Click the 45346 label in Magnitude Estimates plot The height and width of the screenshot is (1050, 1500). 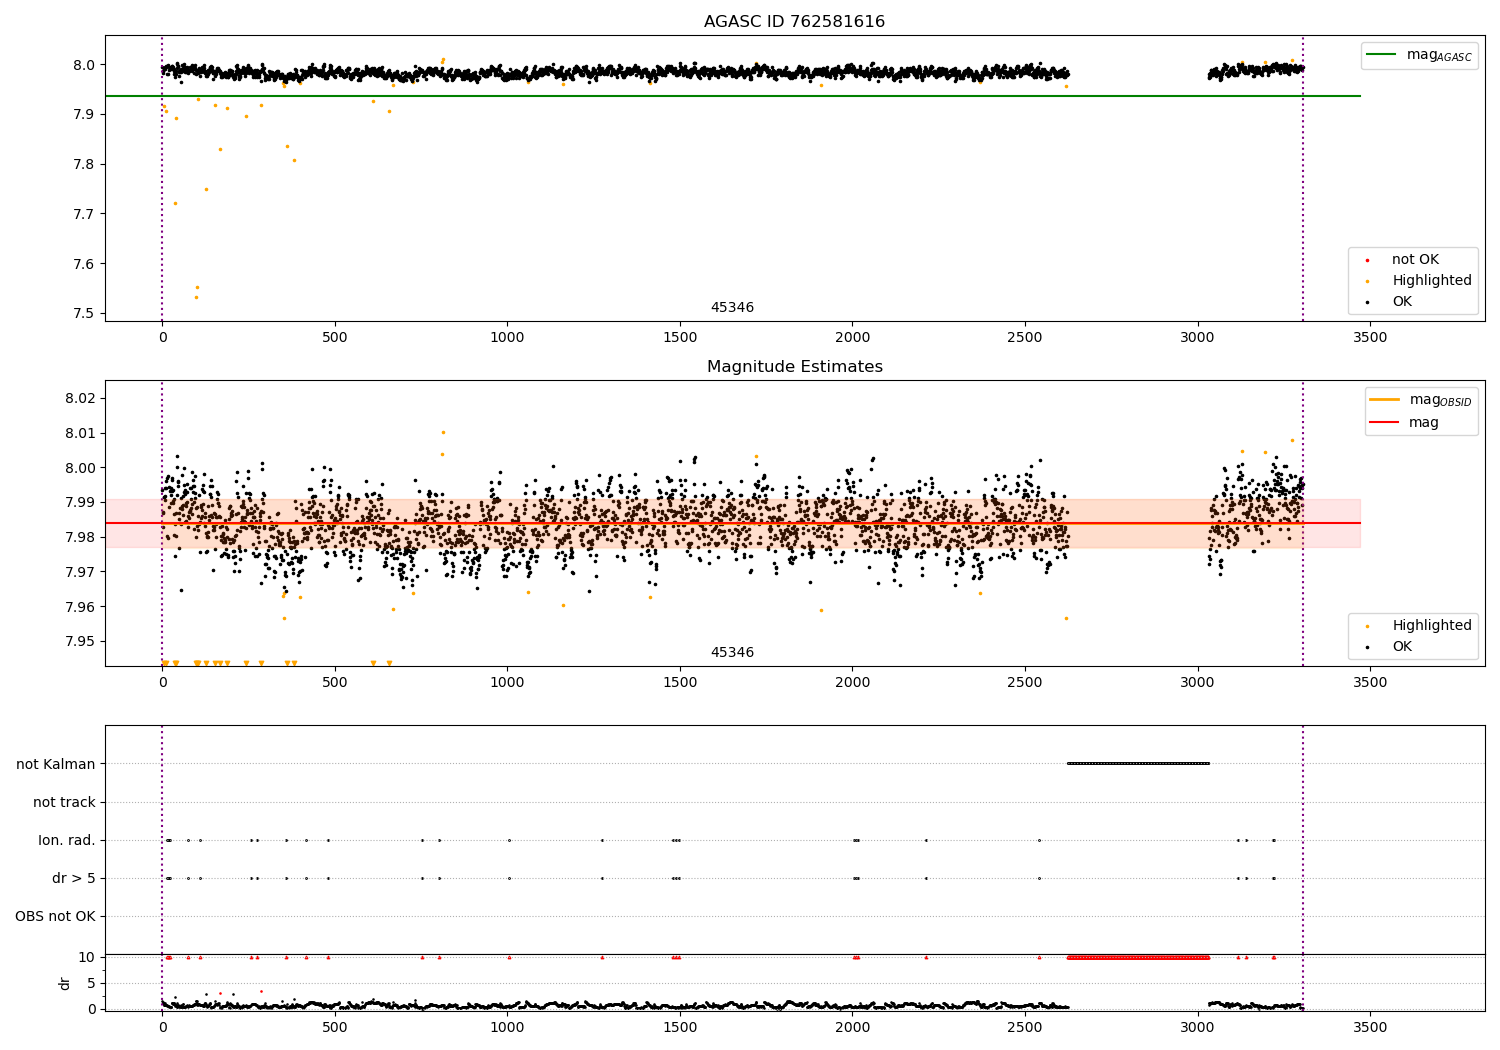coord(732,653)
